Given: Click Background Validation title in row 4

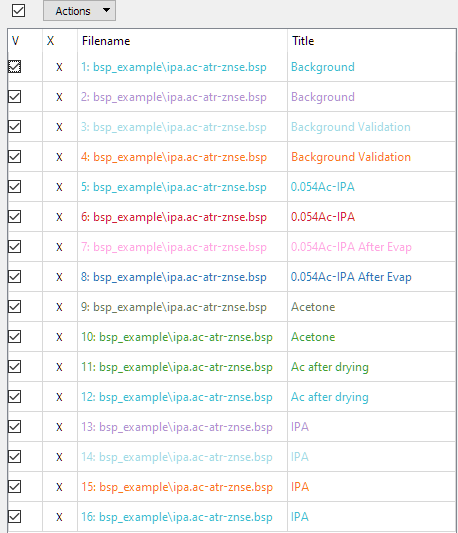Looking at the screenshot, I should coord(351,157).
